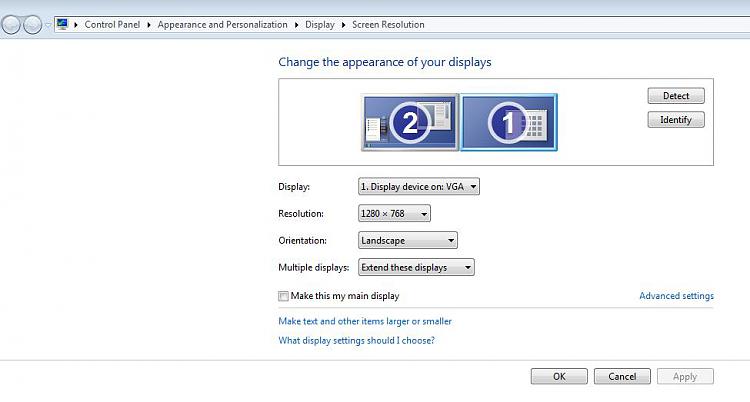Open the Display device dropdown
Screen dimensions: 750x402
[x=419, y=187]
